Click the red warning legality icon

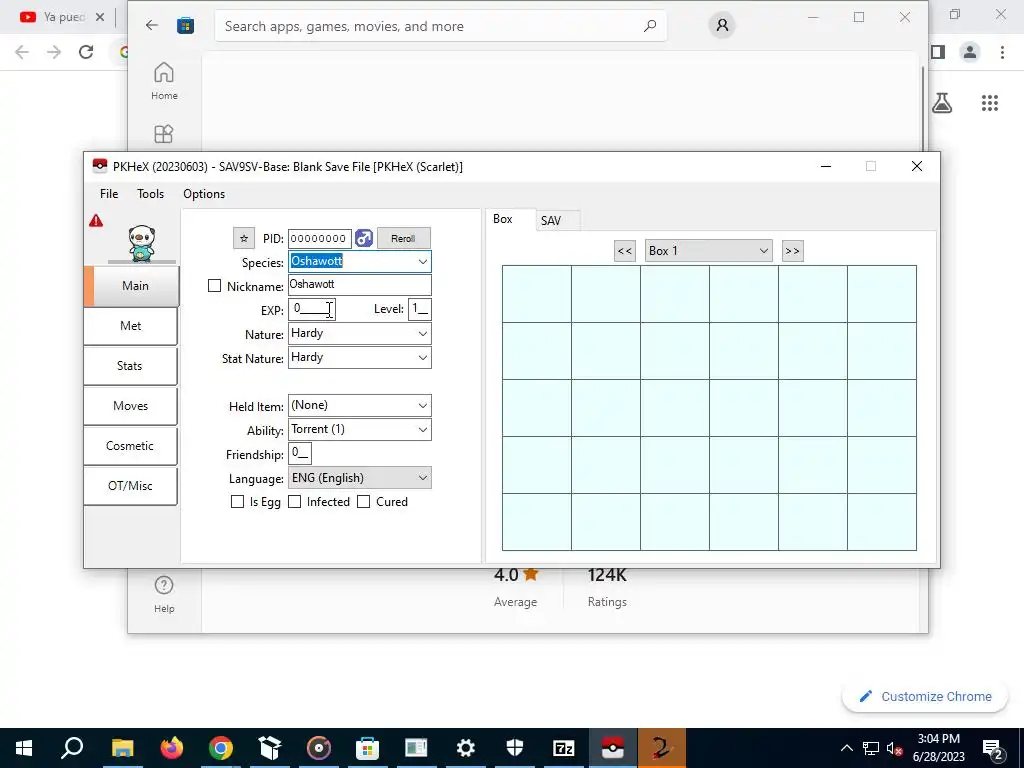(x=96, y=221)
